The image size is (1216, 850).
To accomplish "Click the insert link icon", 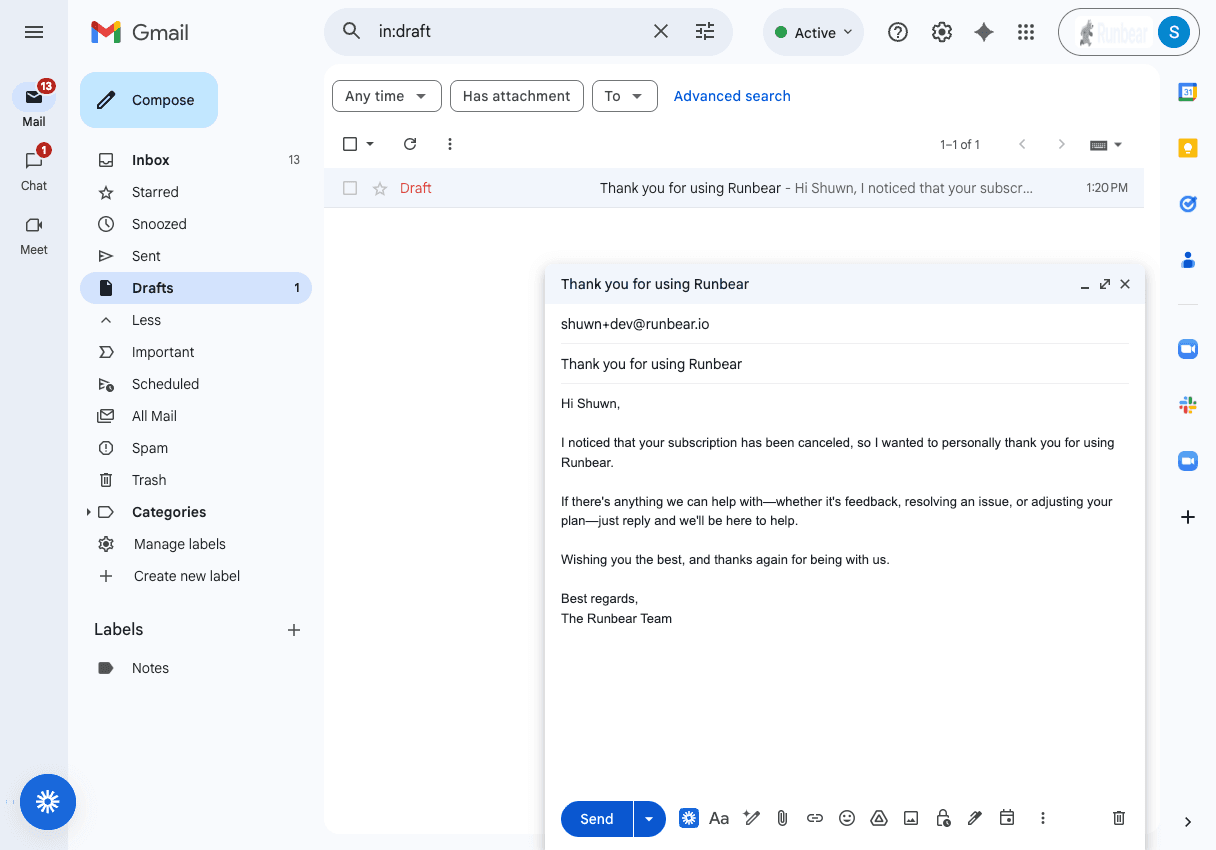I will point(815,818).
